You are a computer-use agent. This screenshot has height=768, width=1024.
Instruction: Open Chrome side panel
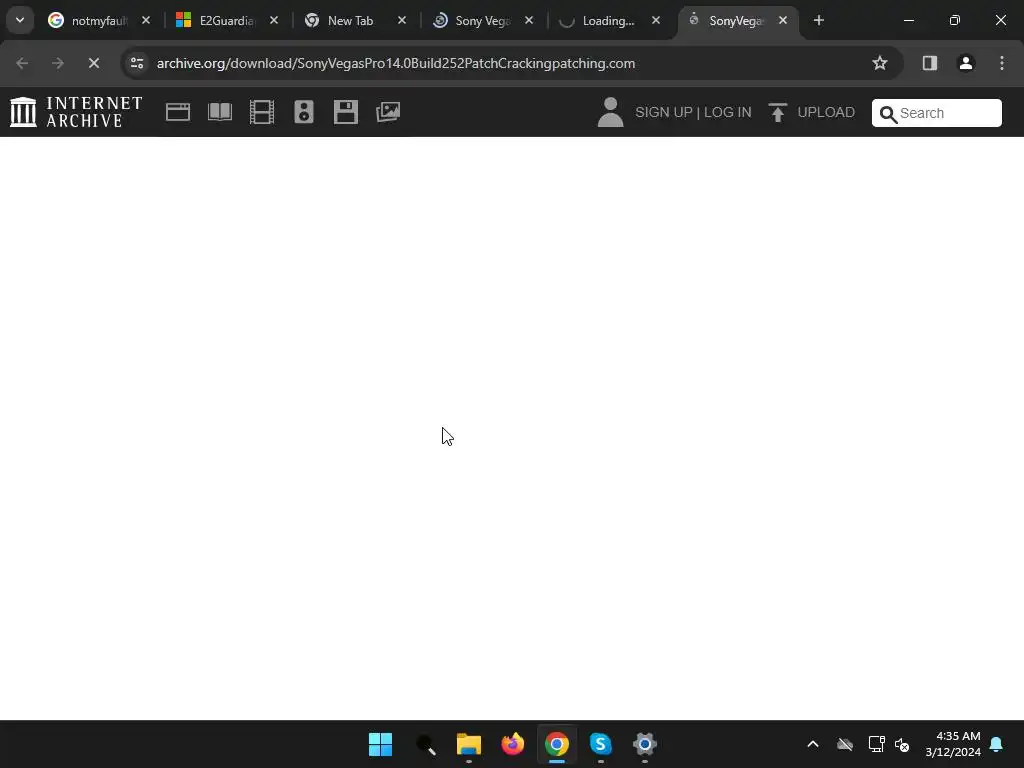929,63
